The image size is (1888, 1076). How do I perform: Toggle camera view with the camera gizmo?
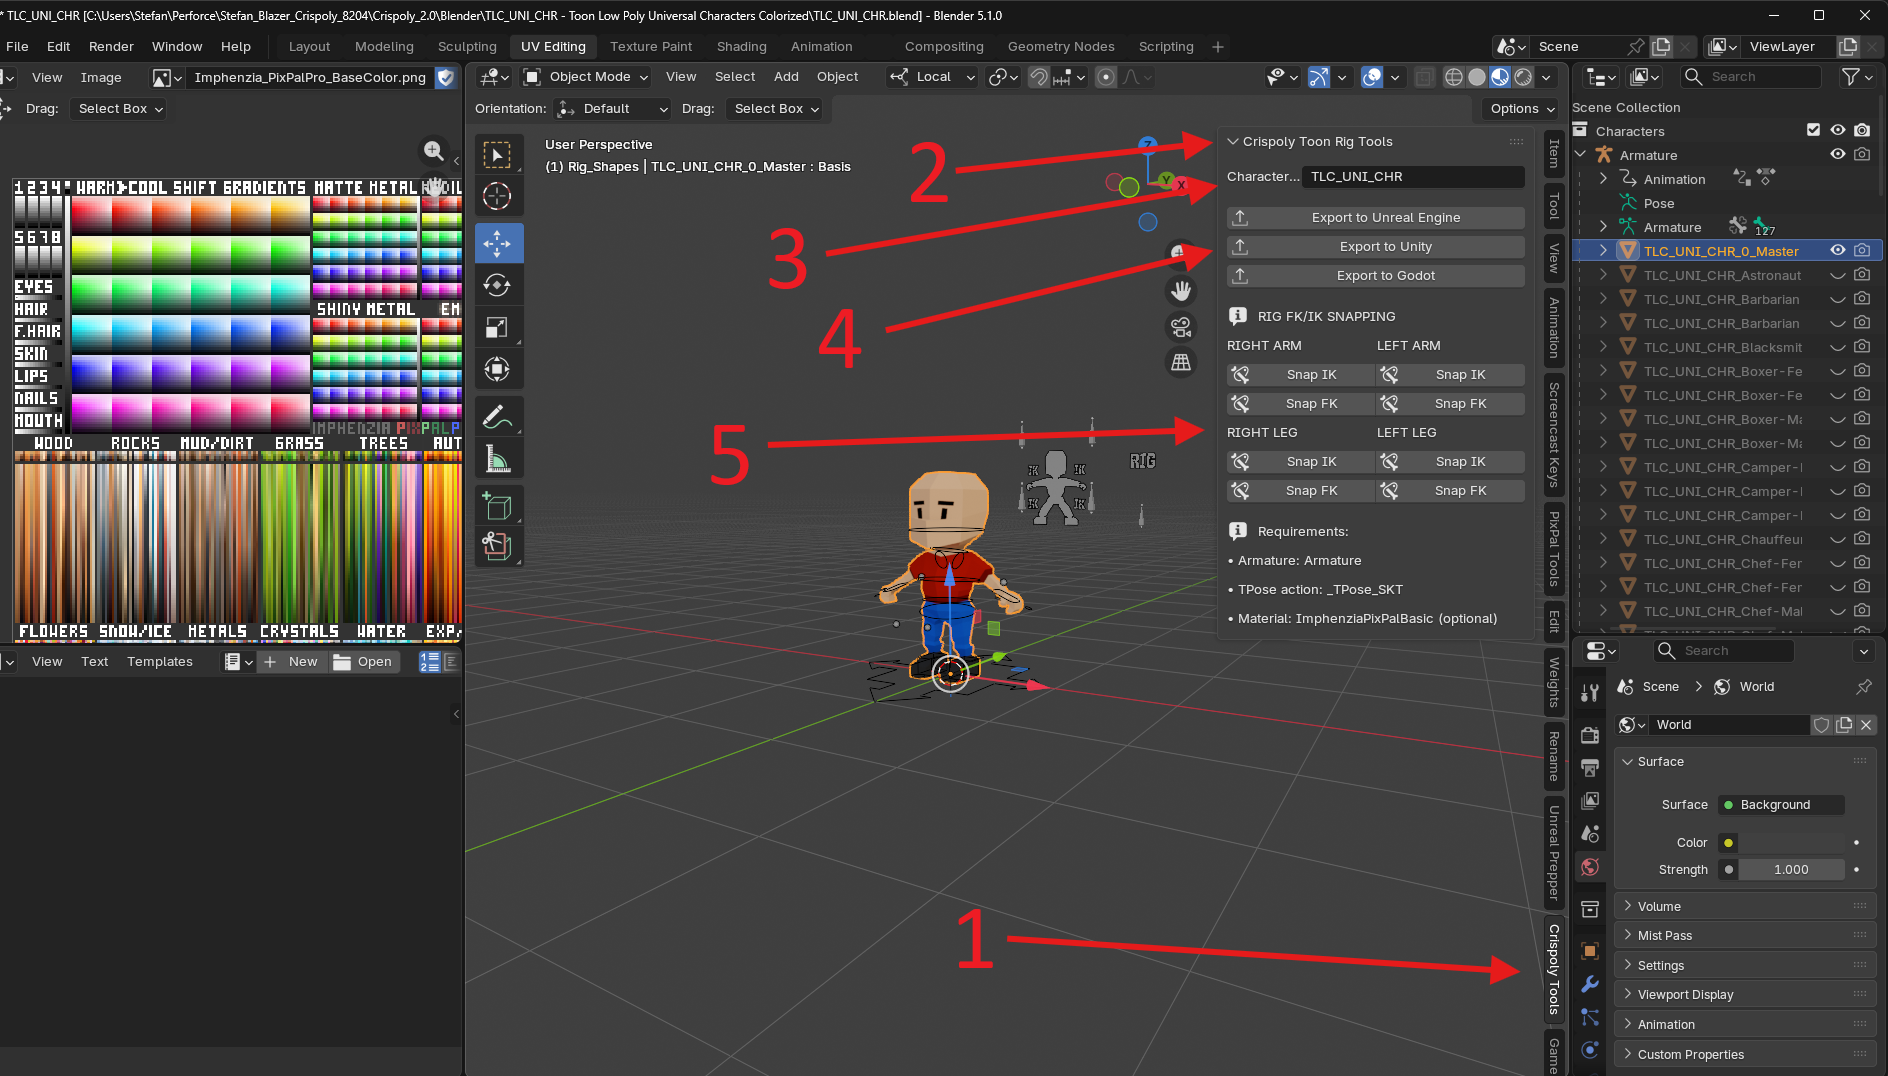(1181, 327)
